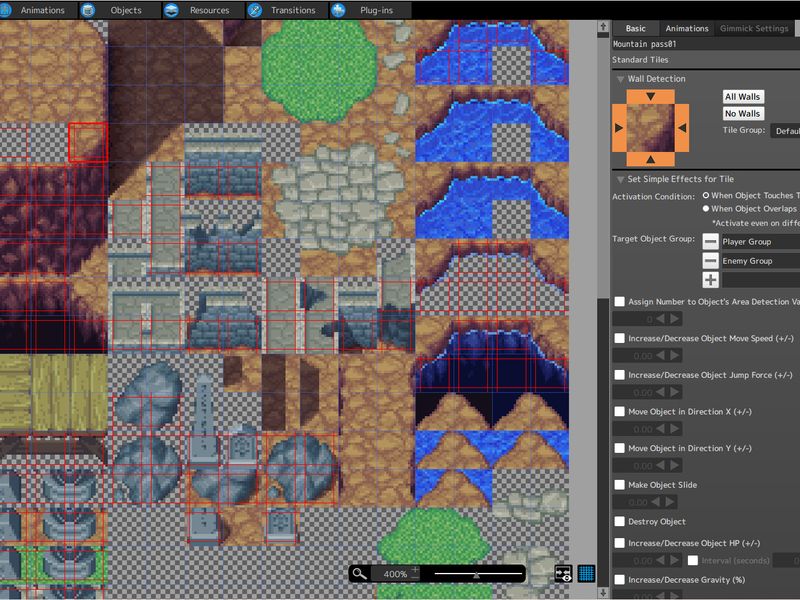Open the Transitions top menu tab
This screenshot has width=800, height=600.
287,10
